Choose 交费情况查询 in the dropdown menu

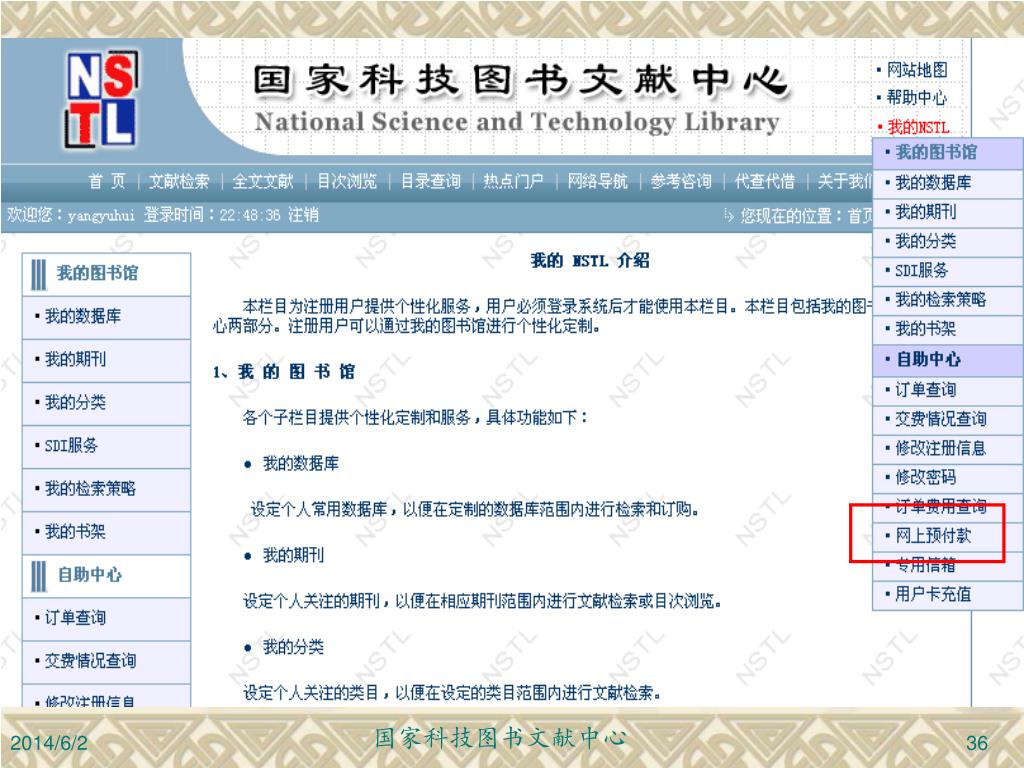[x=948, y=419]
